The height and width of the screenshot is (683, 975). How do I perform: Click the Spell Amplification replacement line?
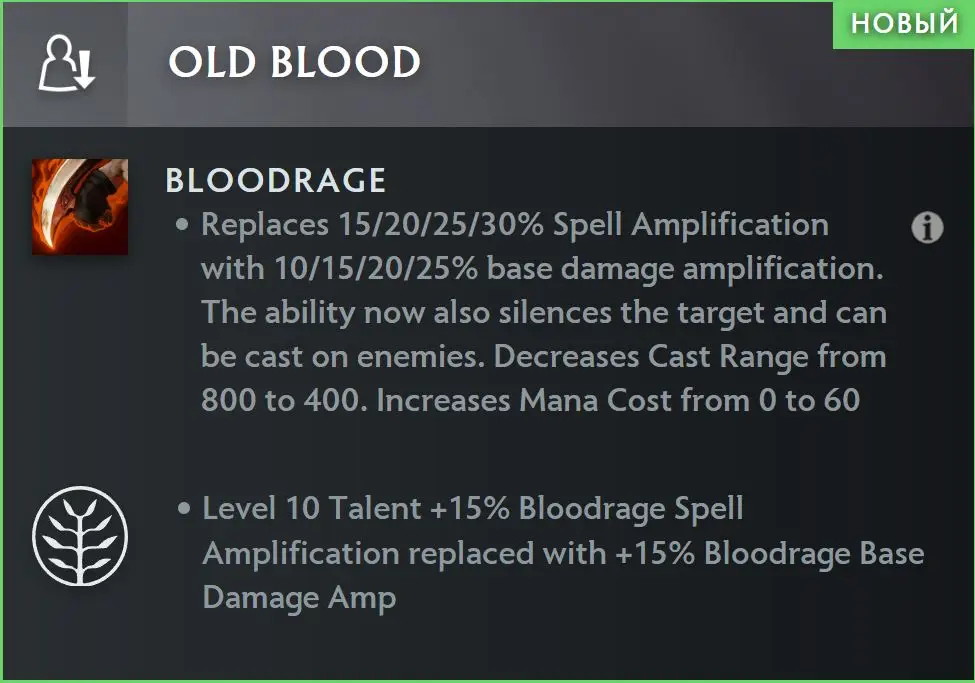(515, 225)
